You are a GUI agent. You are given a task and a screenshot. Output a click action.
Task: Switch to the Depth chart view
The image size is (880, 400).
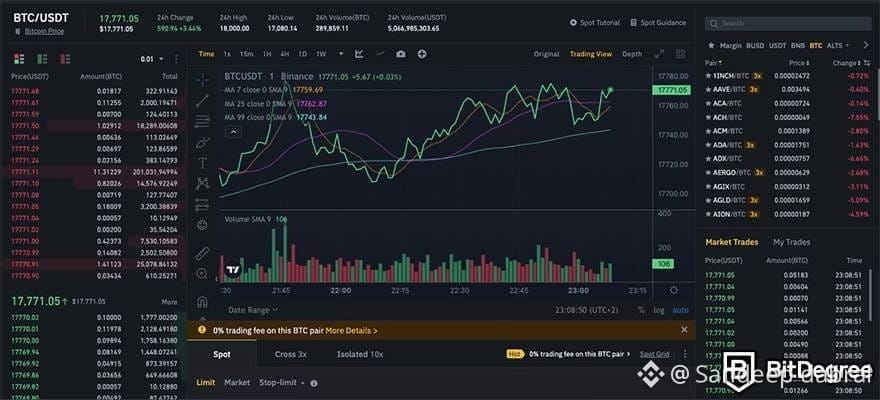[x=632, y=54]
